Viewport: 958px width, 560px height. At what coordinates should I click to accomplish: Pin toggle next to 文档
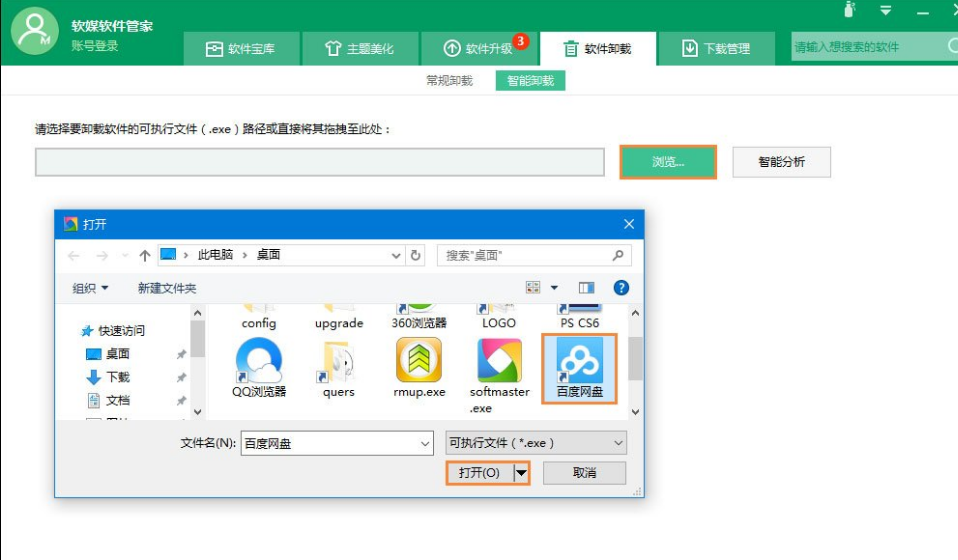point(181,401)
